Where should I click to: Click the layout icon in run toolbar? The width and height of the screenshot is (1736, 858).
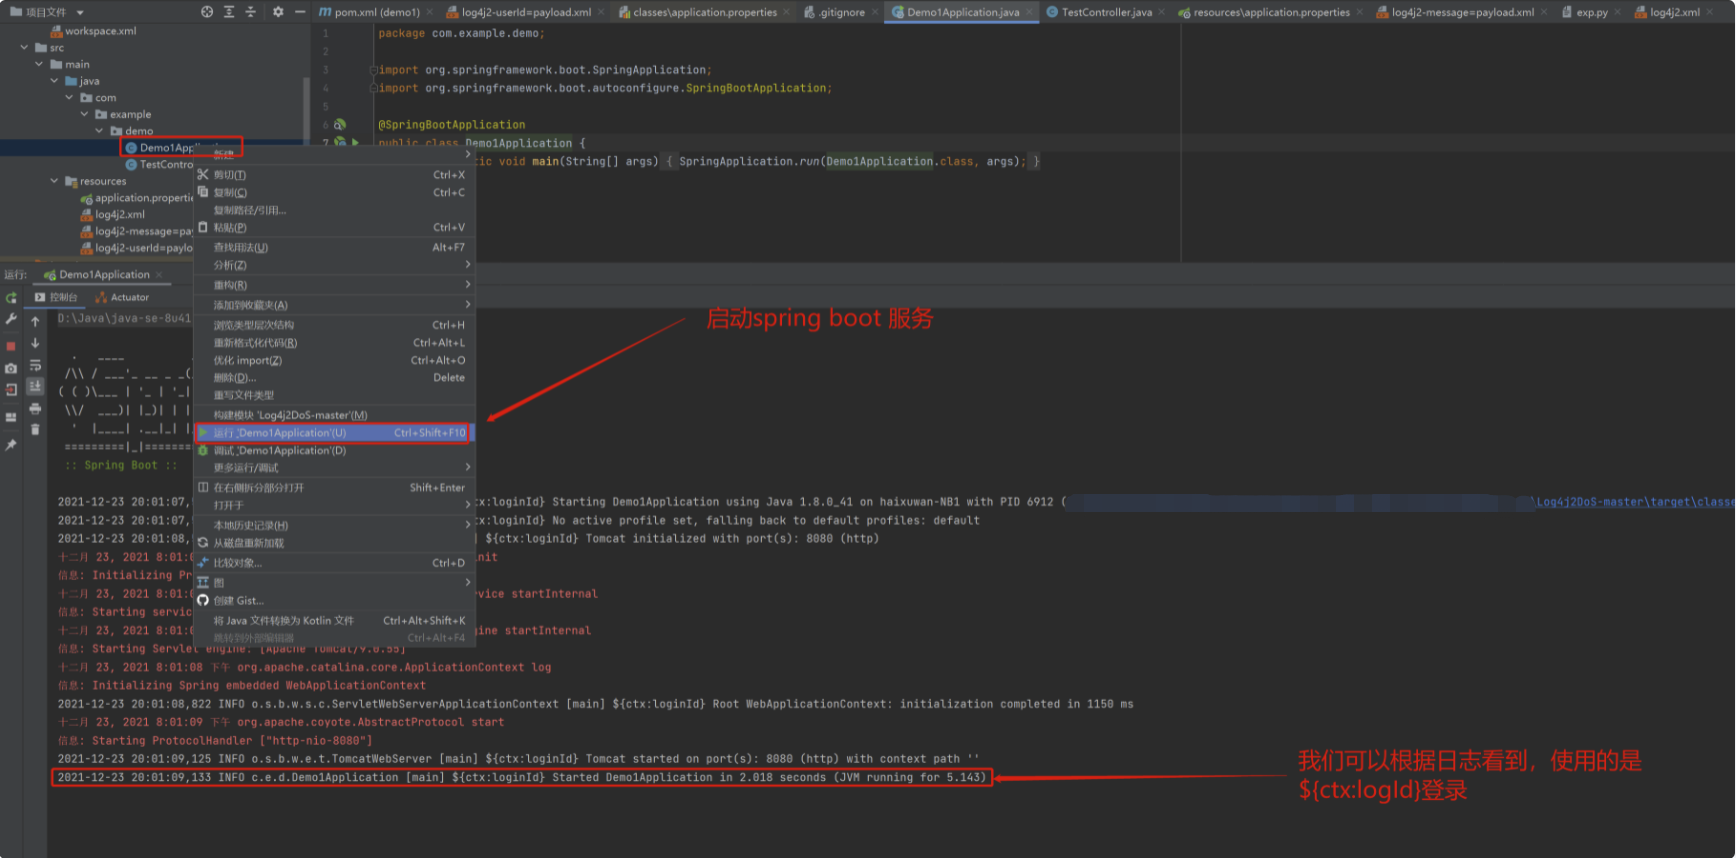click(11, 417)
